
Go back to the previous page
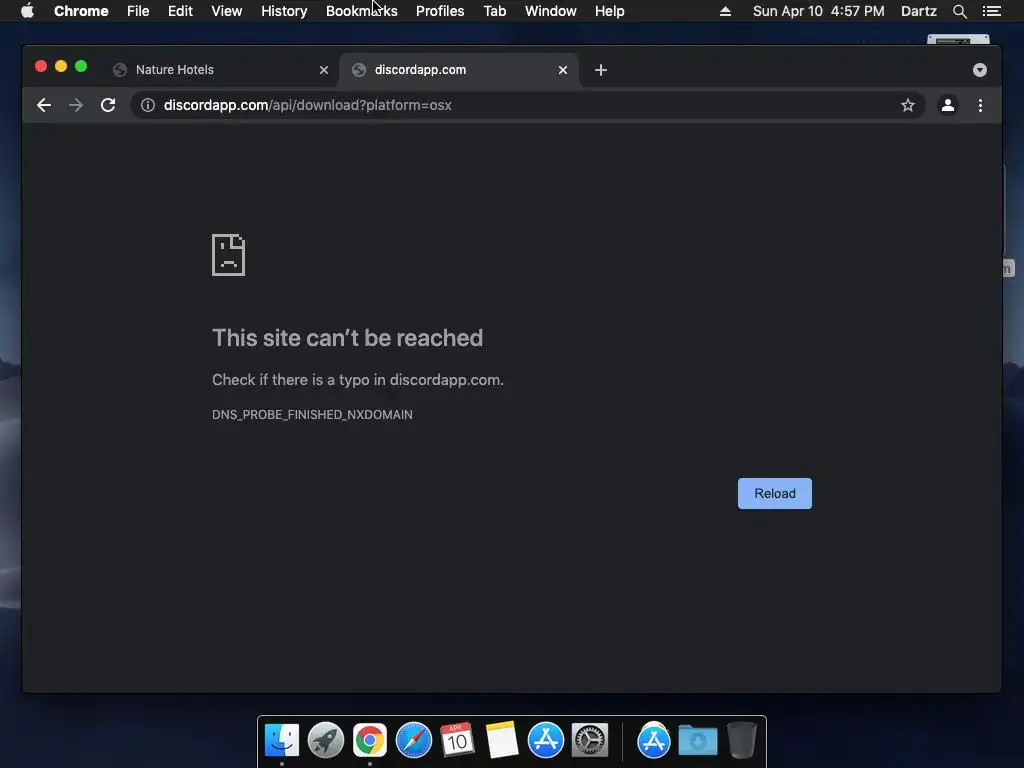click(44, 105)
